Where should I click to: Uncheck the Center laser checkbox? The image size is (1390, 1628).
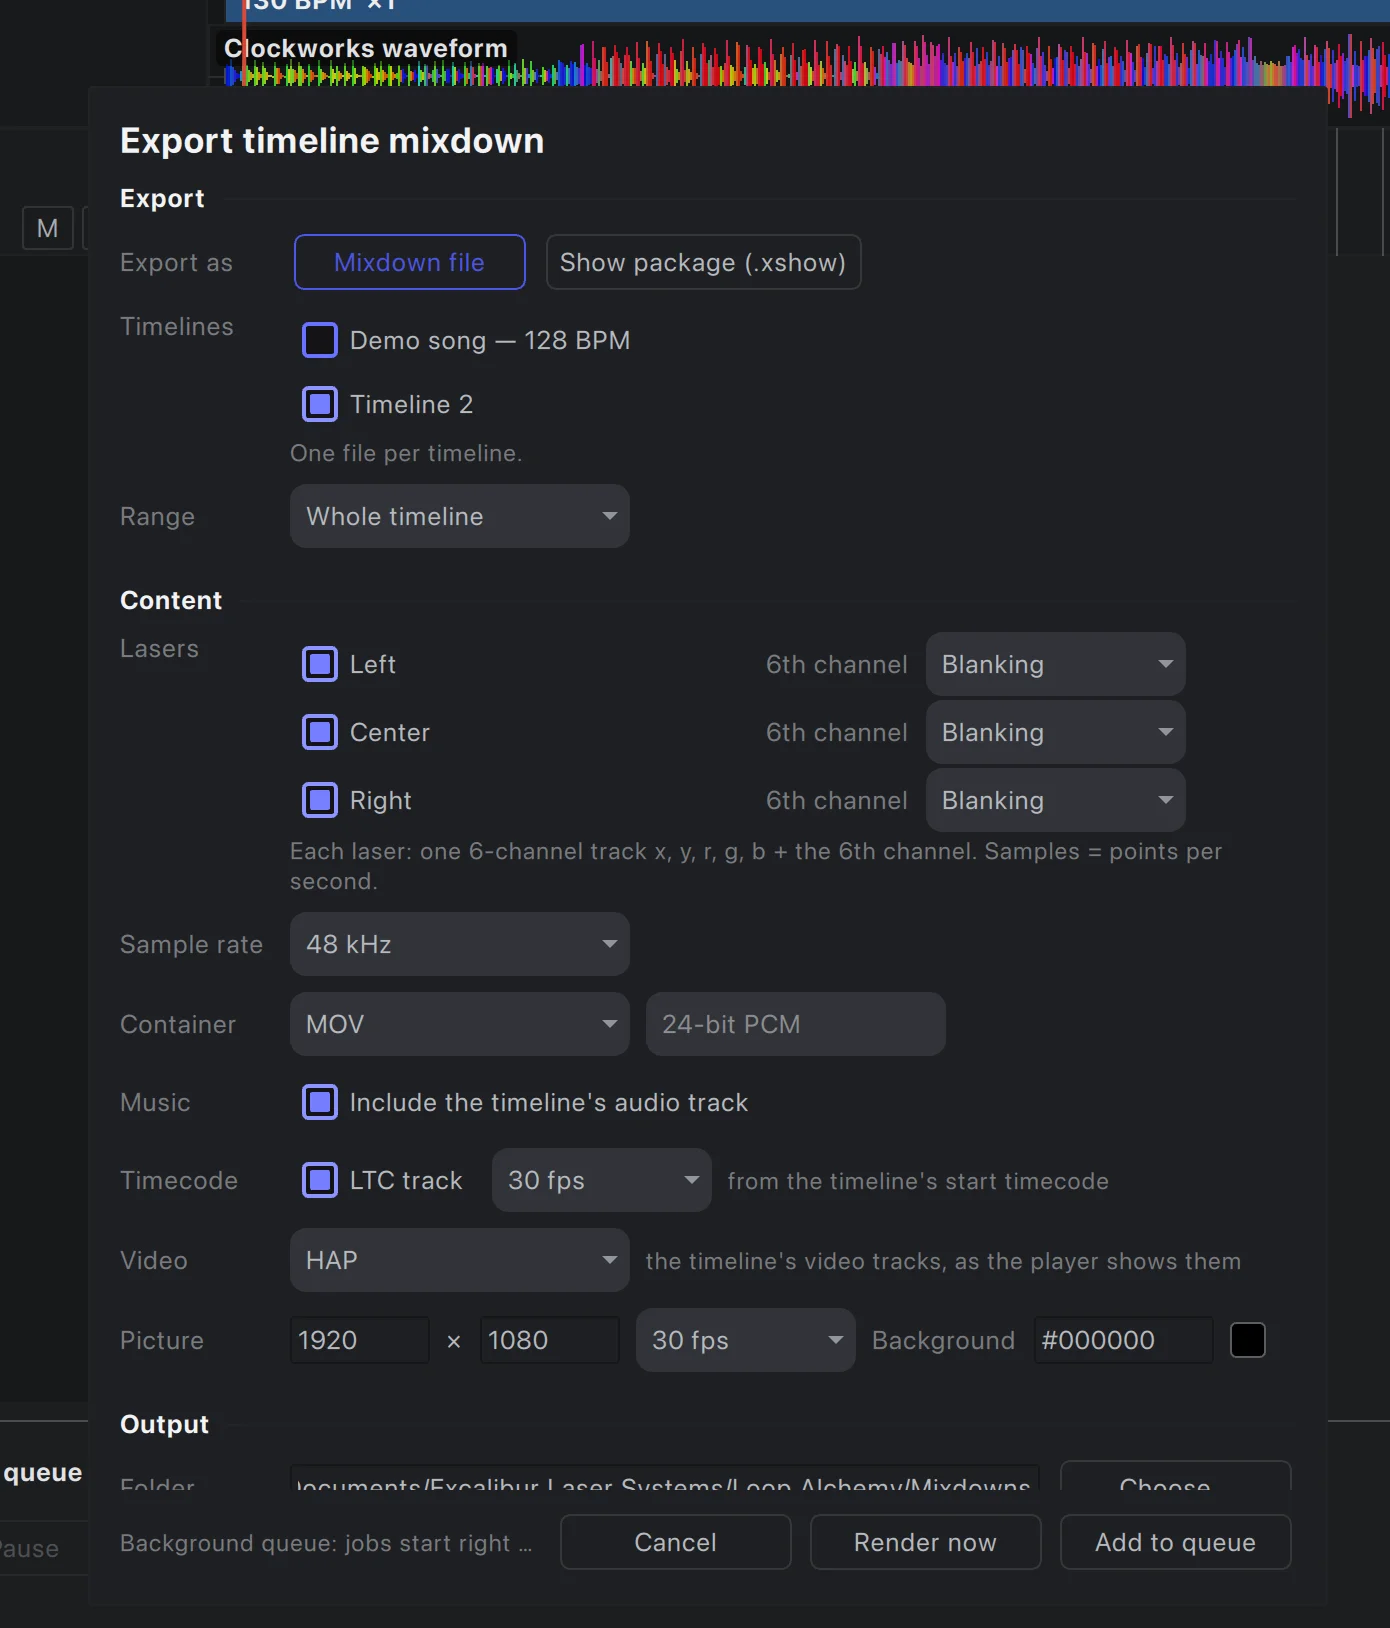[320, 732]
